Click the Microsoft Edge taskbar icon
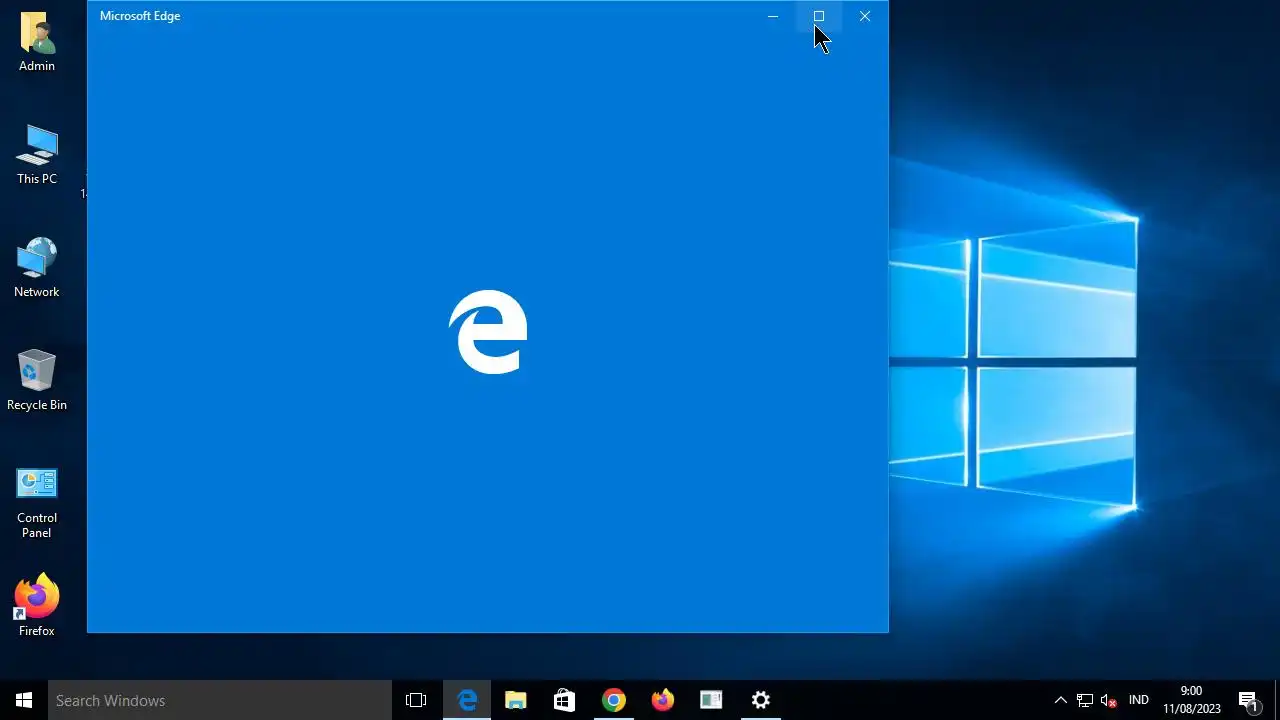 pos(467,700)
